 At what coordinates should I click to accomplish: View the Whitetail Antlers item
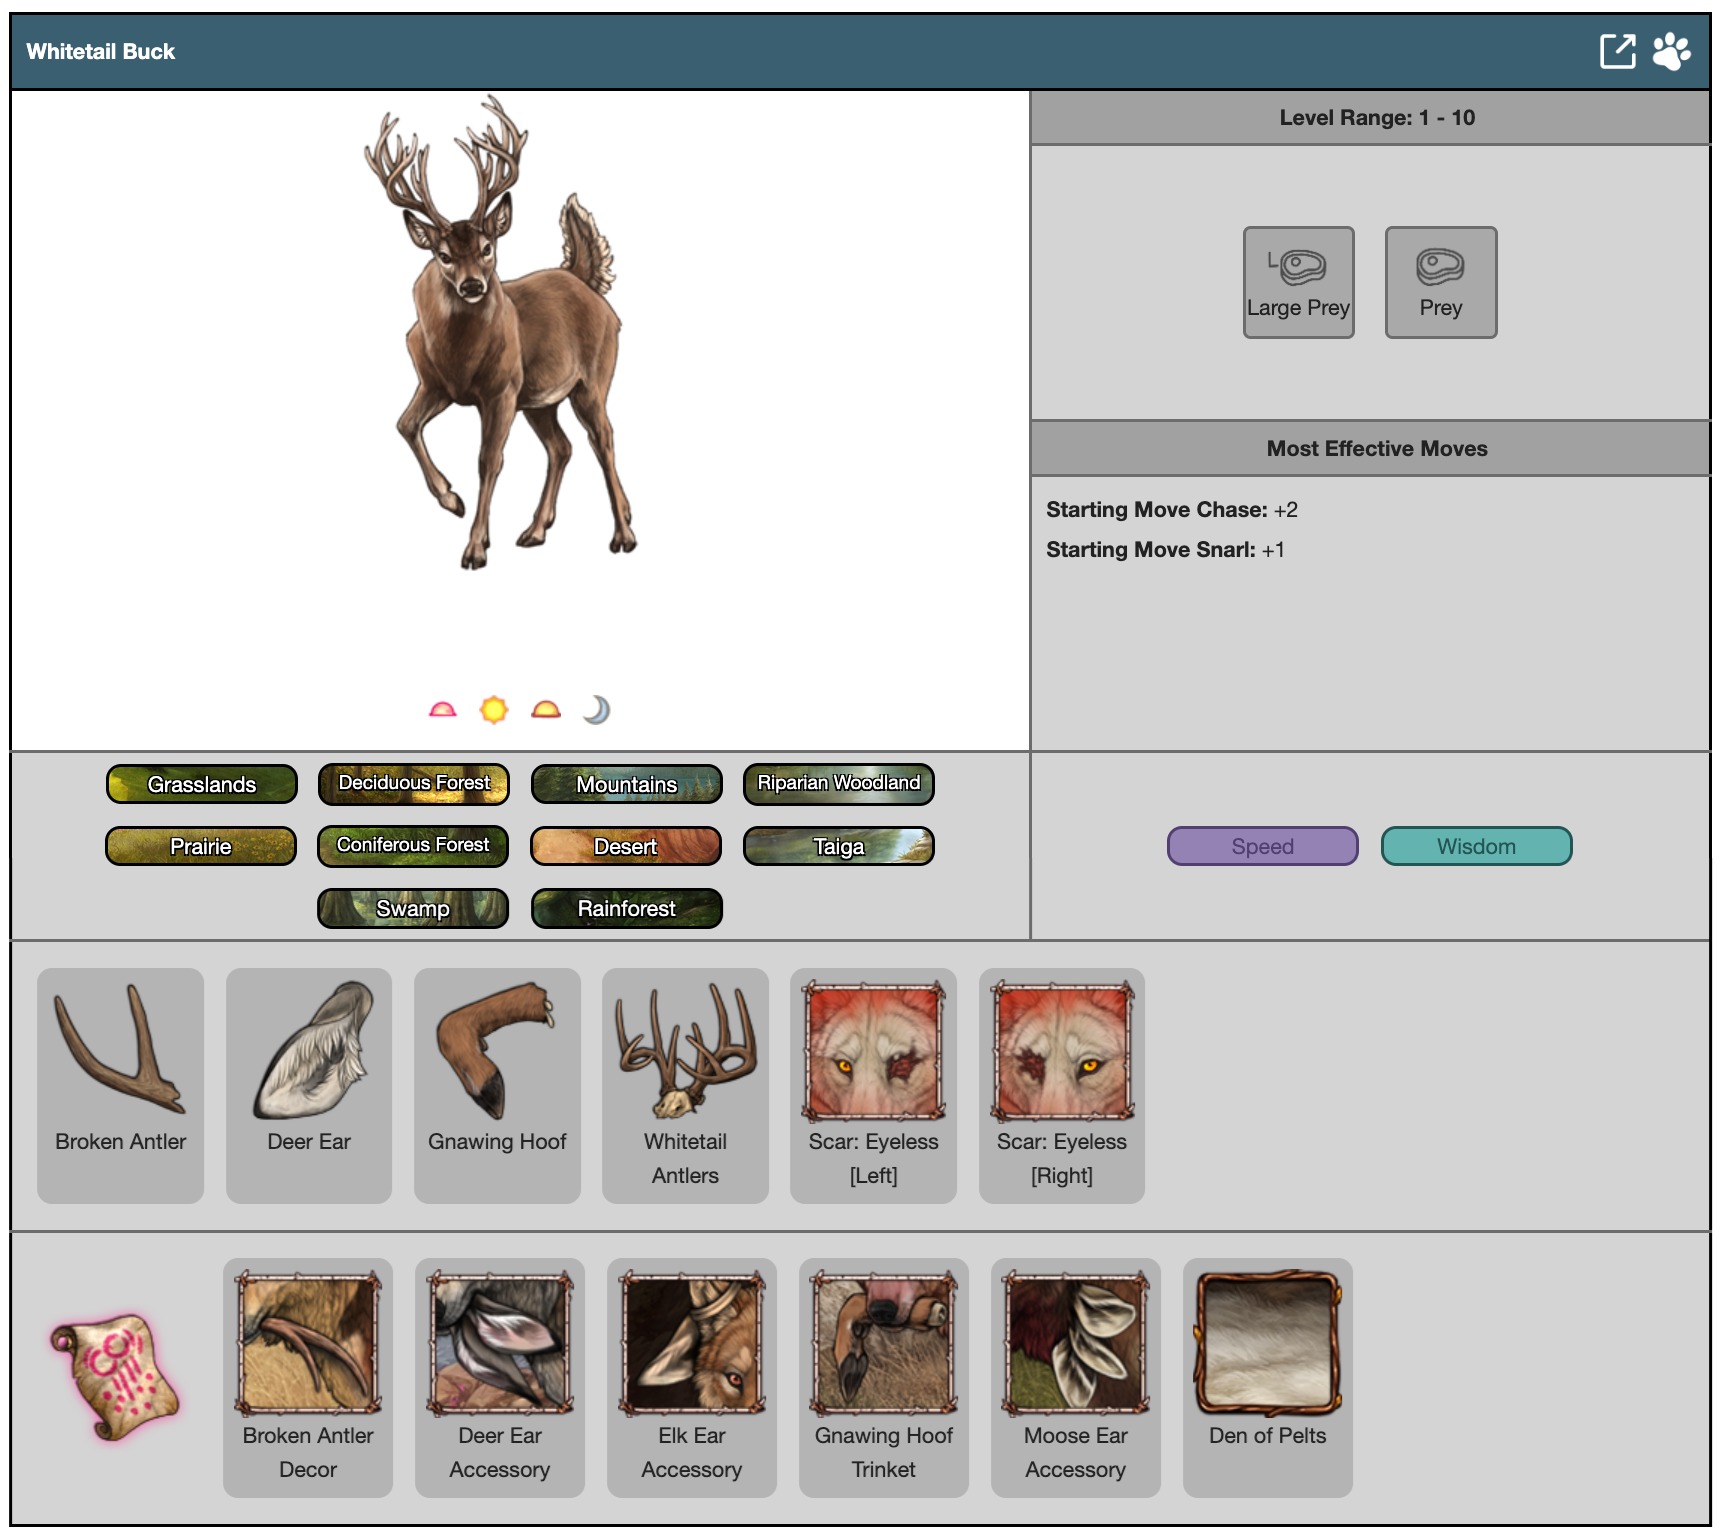[x=685, y=1084]
